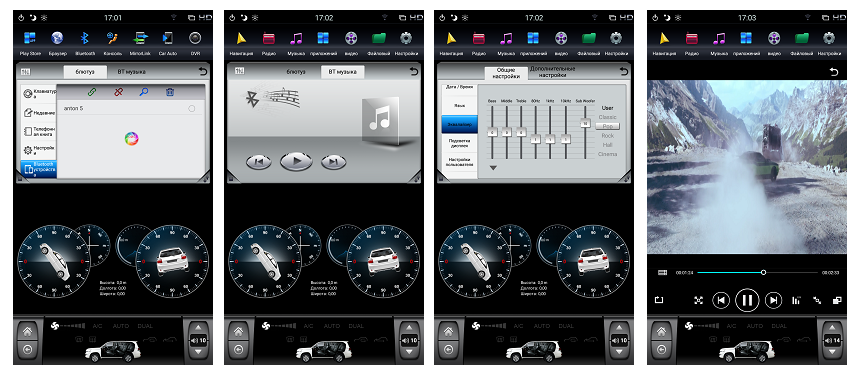
Task: Open video equalizer icon right of next button
Action: [x=796, y=300]
